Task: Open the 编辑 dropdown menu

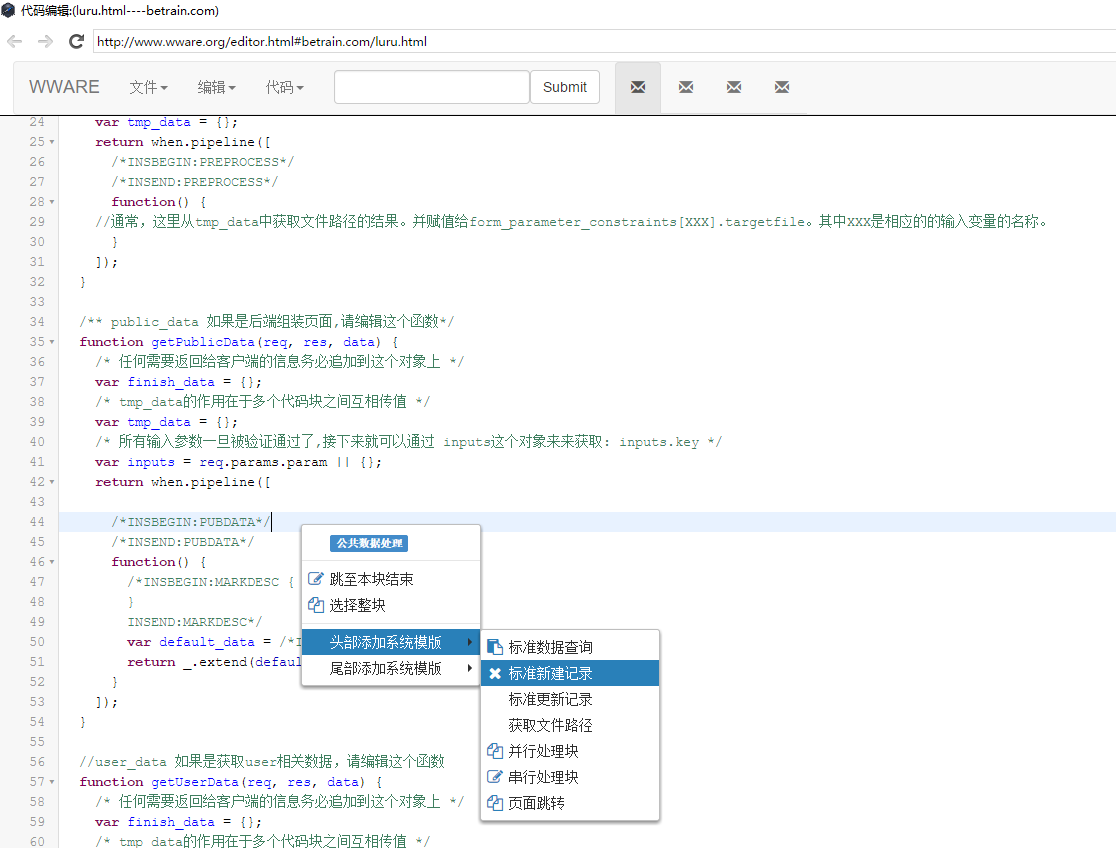Action: [216, 87]
